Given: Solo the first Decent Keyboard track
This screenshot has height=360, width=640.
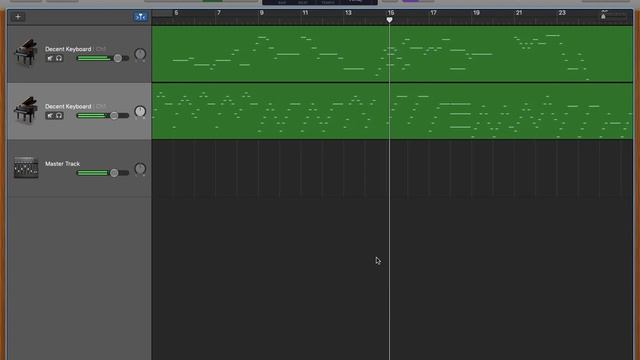Looking at the screenshot, I should point(59,58).
